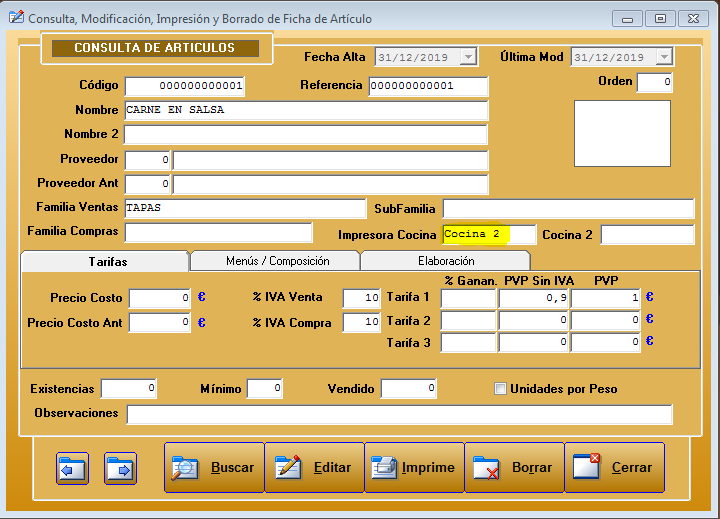720x519 pixels.
Task: Click the window title bar app icon
Action: [x=17, y=17]
